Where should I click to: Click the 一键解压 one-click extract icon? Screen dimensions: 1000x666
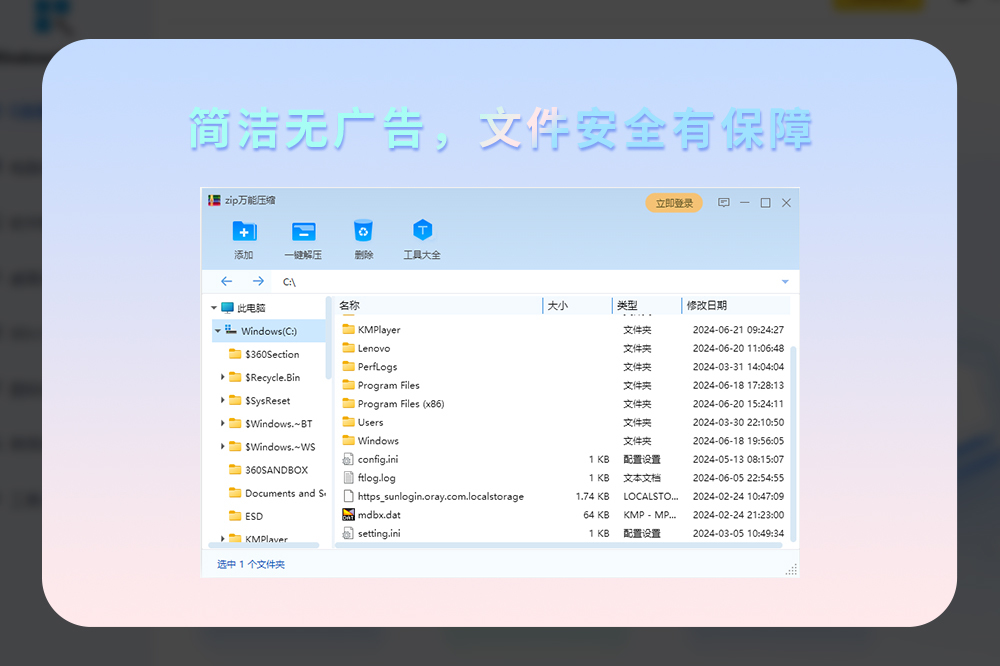(x=303, y=232)
